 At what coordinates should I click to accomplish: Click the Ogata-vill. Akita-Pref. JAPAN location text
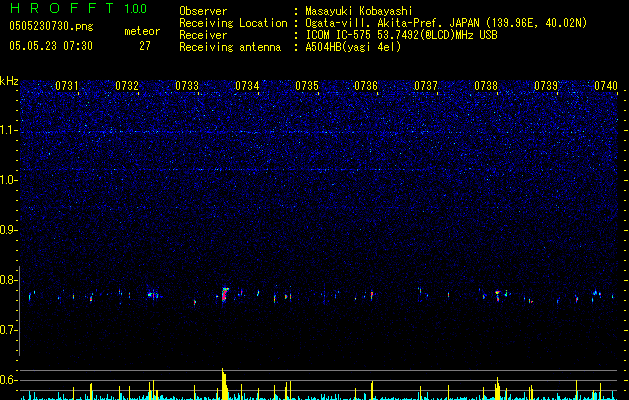pos(446,23)
